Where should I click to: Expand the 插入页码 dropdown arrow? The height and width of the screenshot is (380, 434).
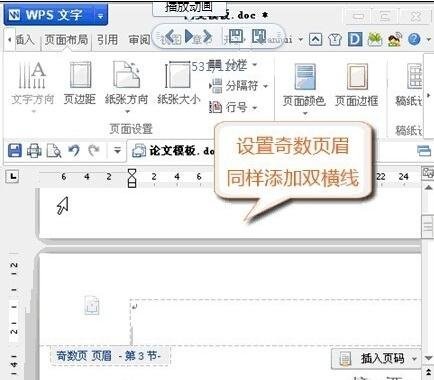(415, 359)
